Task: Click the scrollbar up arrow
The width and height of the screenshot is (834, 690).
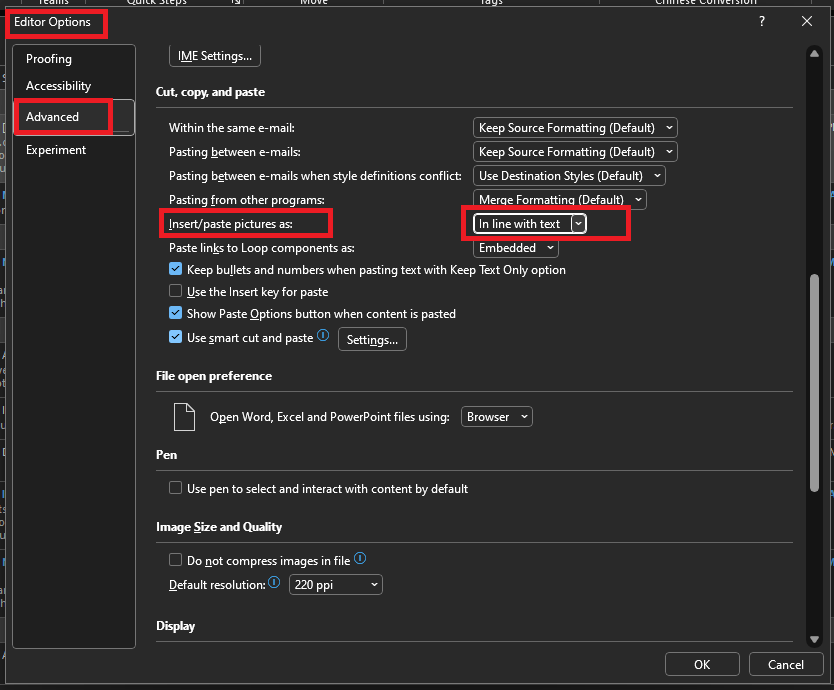Action: point(814,53)
